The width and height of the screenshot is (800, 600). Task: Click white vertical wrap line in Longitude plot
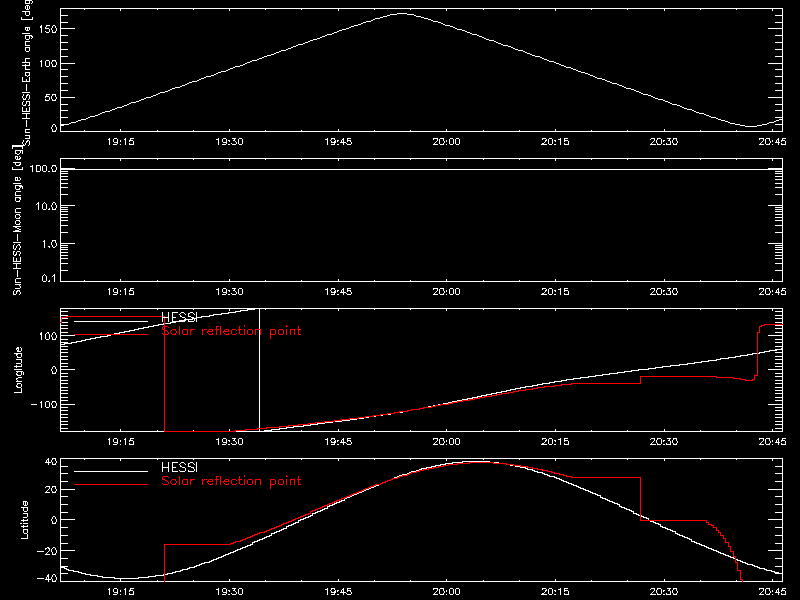point(260,369)
